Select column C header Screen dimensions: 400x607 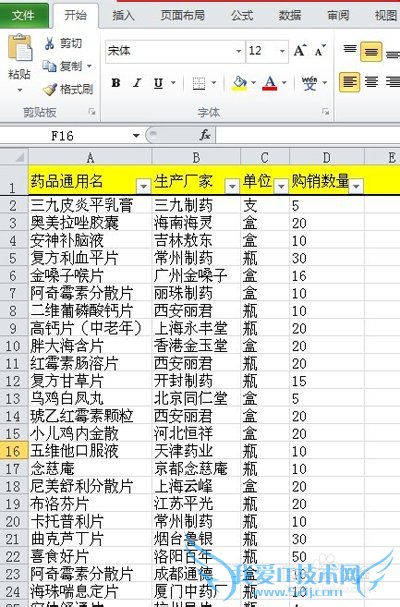click(264, 158)
